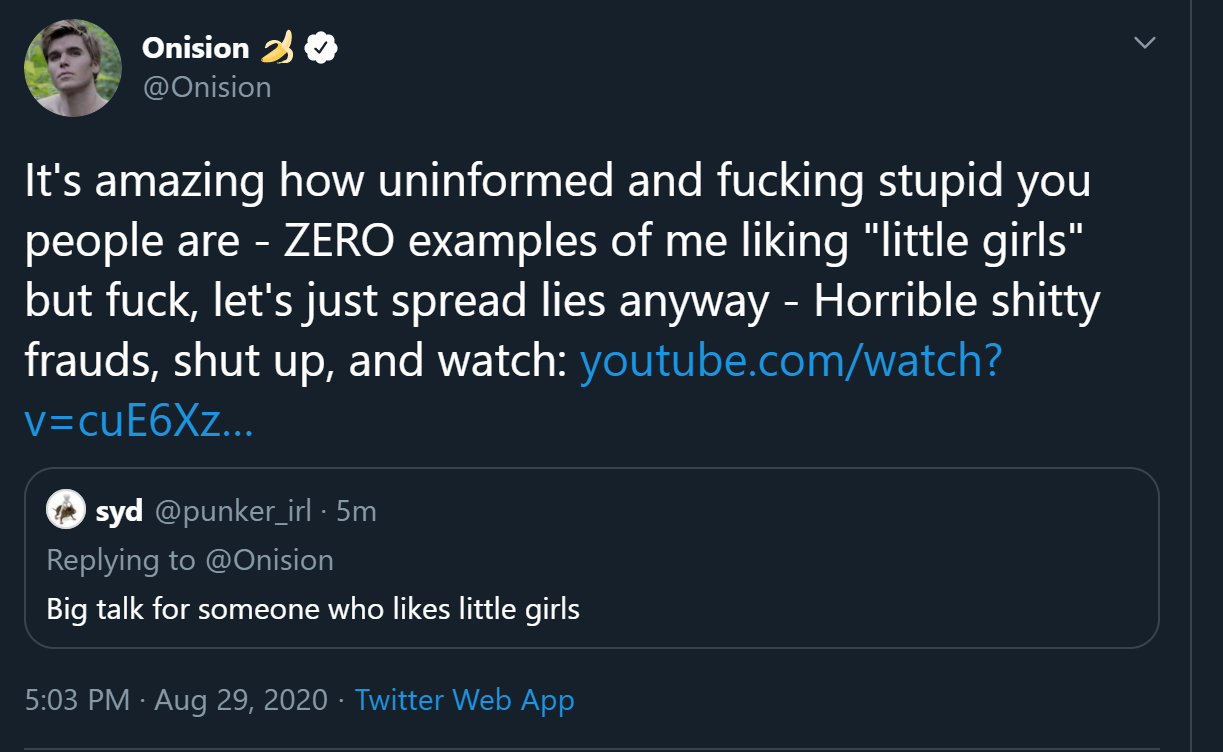Open the 5m timestamp of quoted tweet
Screen dimensions: 1223x752
[x=356, y=511]
